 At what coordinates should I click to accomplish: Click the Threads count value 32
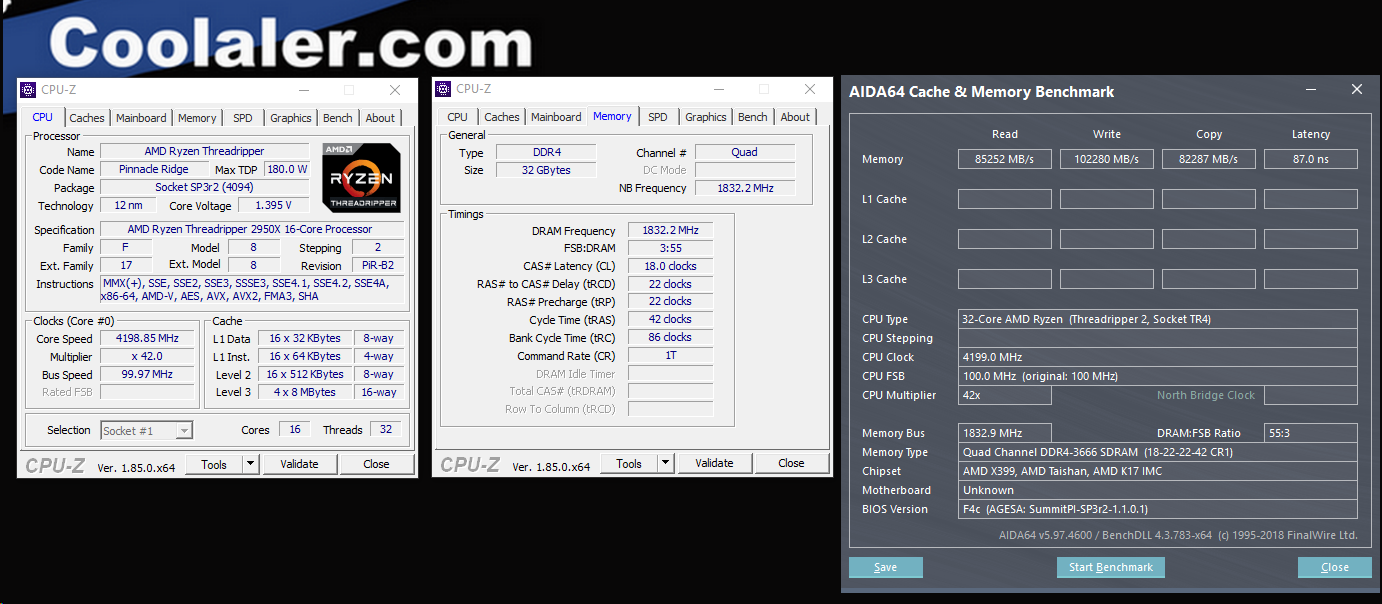coord(386,429)
